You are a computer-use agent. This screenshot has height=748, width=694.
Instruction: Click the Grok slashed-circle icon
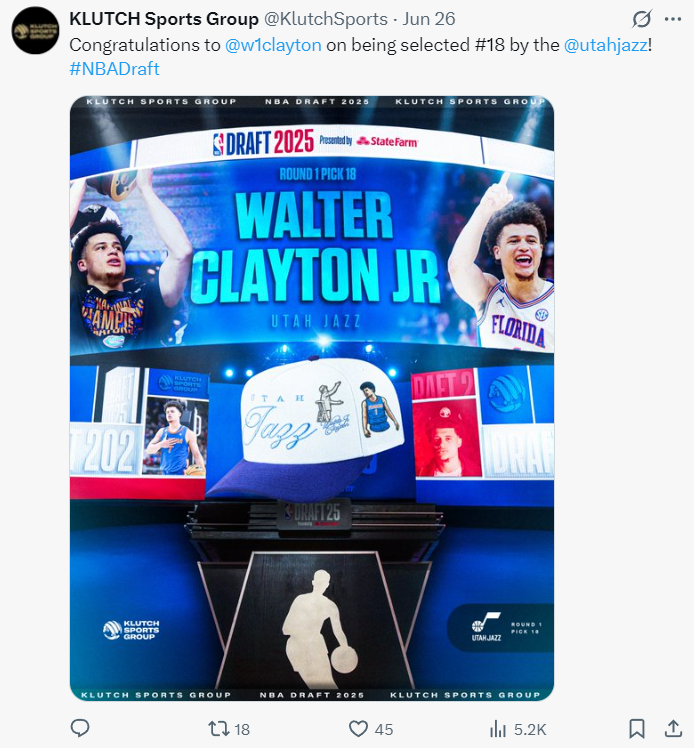click(x=642, y=19)
